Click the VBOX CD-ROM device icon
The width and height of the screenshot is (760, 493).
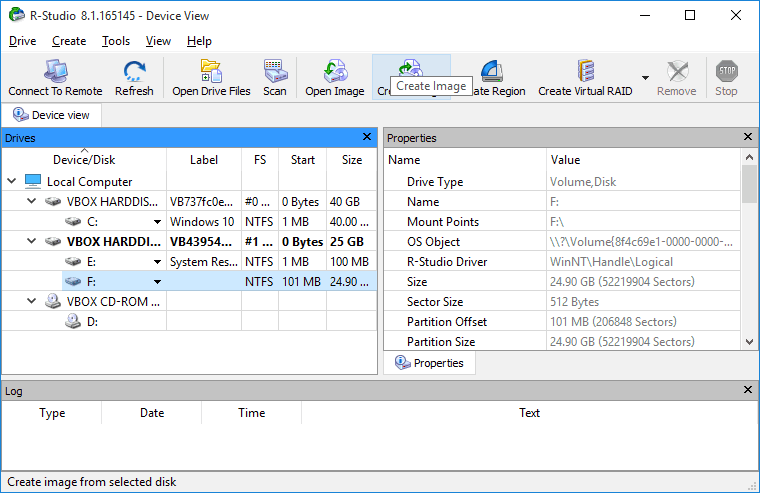[x=53, y=301]
